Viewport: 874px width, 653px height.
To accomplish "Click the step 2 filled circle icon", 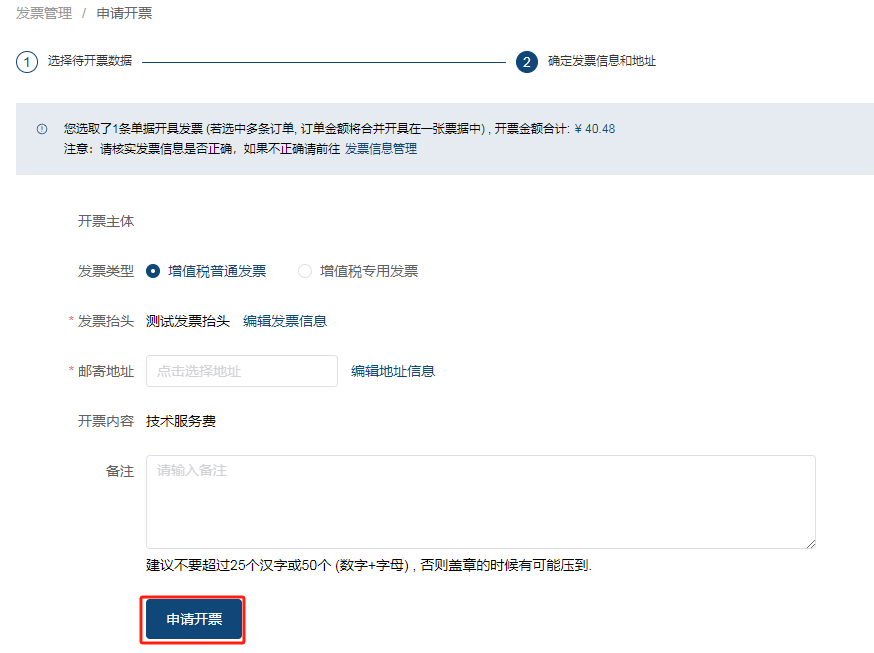I will point(527,62).
